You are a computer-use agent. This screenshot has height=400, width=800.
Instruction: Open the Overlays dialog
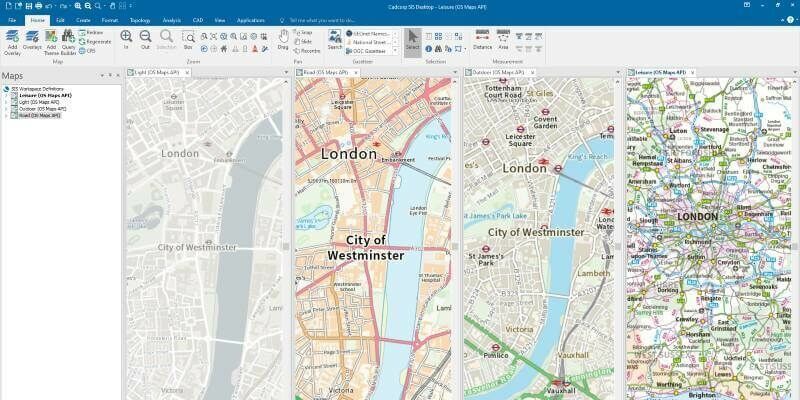(32, 40)
